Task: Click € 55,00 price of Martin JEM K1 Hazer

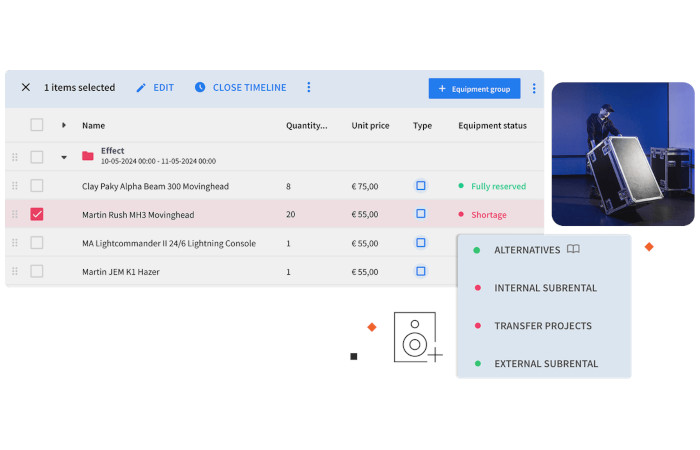Action: click(x=365, y=272)
